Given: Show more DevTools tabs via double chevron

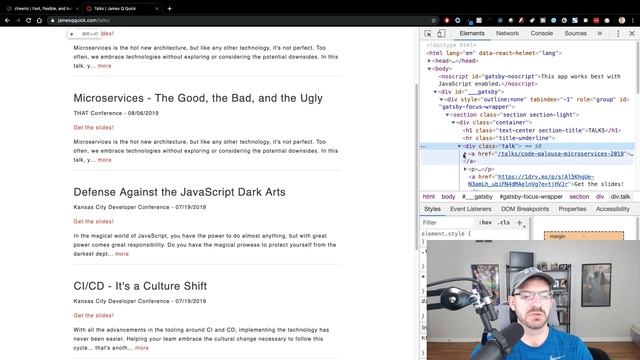Looking at the screenshot, I should point(600,33).
